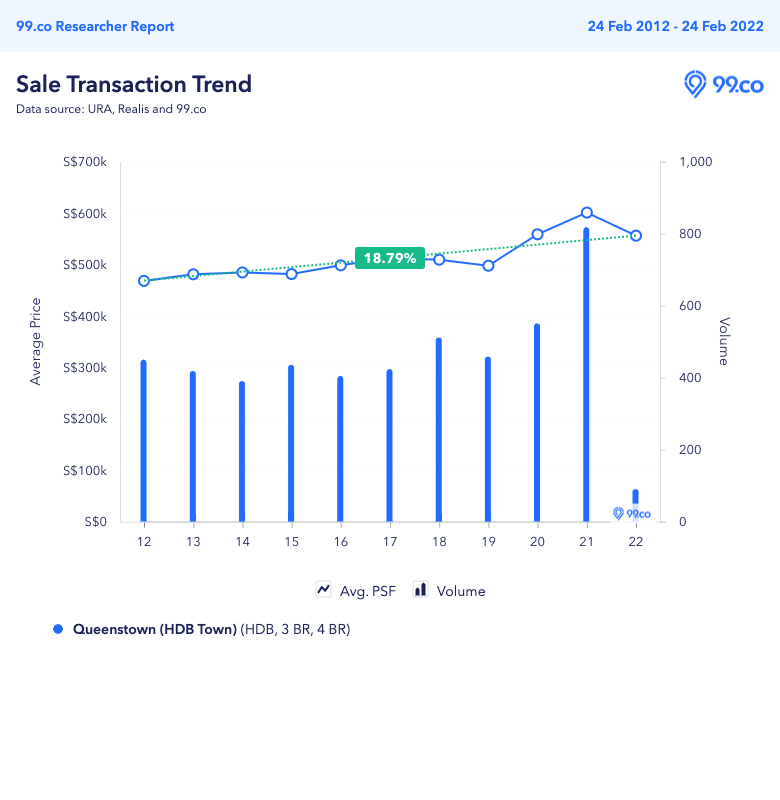
Task: Click the S$500k axis label
Action: tap(85, 265)
